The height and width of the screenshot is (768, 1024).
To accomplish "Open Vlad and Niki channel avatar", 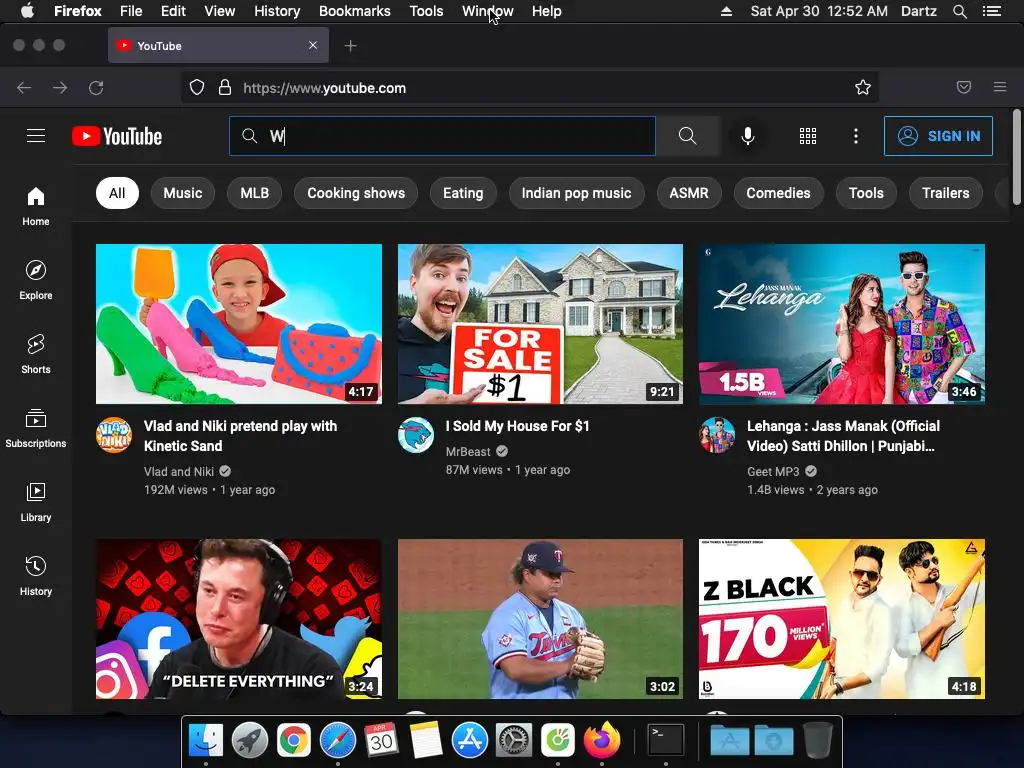I will click(114, 435).
